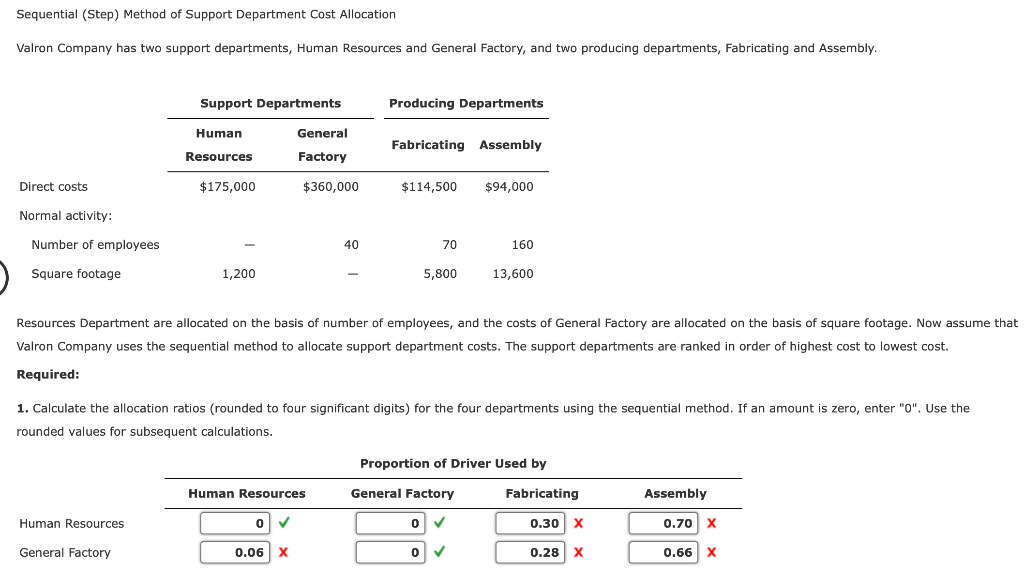This screenshot has height=578, width=1024.
Task: Click the red X beside the 0.70 Assembly value
Action: pyautogui.click(x=712, y=523)
